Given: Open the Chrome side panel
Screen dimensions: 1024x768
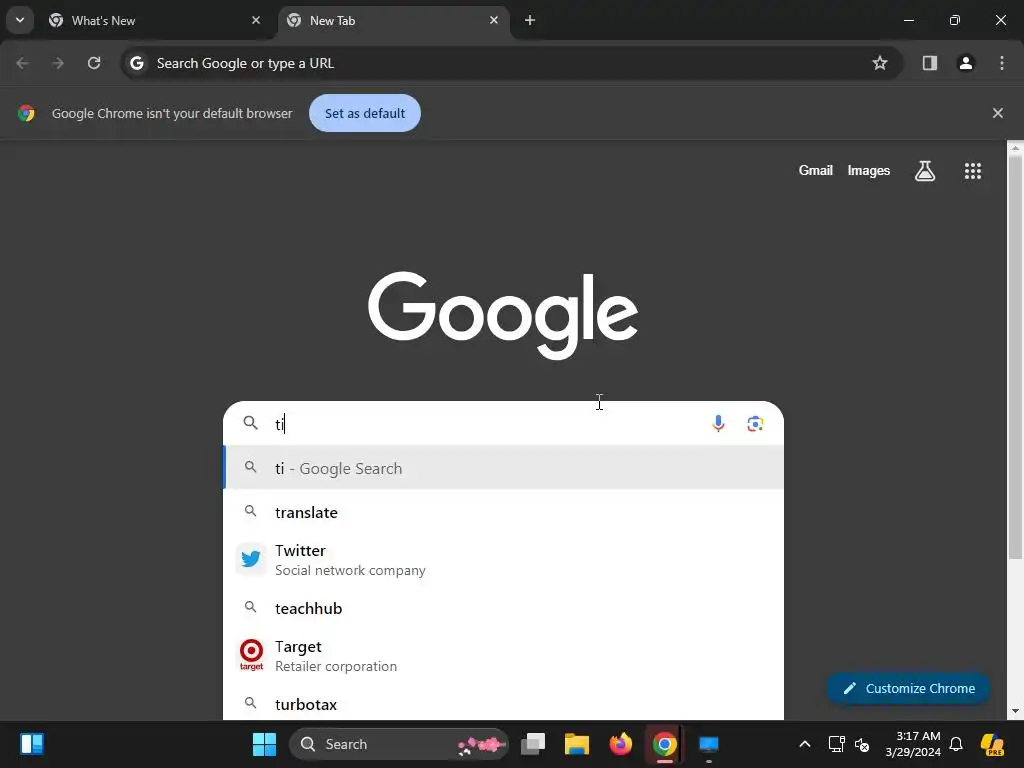Looking at the screenshot, I should [929, 63].
